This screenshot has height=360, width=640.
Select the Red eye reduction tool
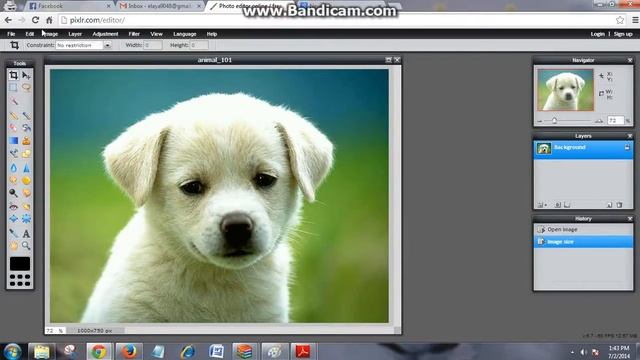click(x=13, y=207)
